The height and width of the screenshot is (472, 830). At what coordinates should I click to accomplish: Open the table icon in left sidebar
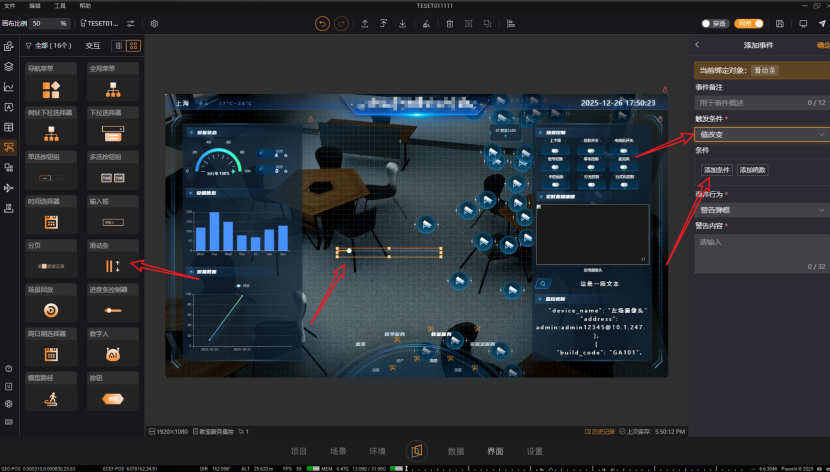point(8,127)
